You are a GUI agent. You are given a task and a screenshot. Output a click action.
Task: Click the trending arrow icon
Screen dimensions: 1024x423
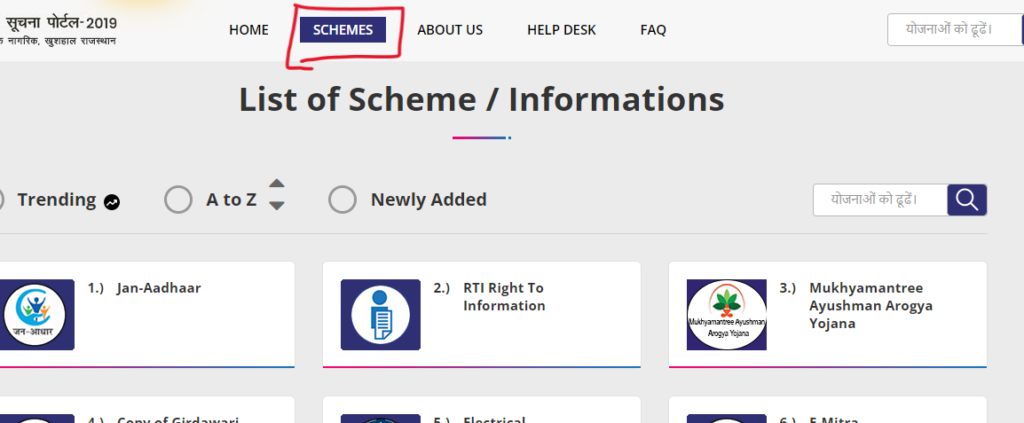(x=112, y=201)
